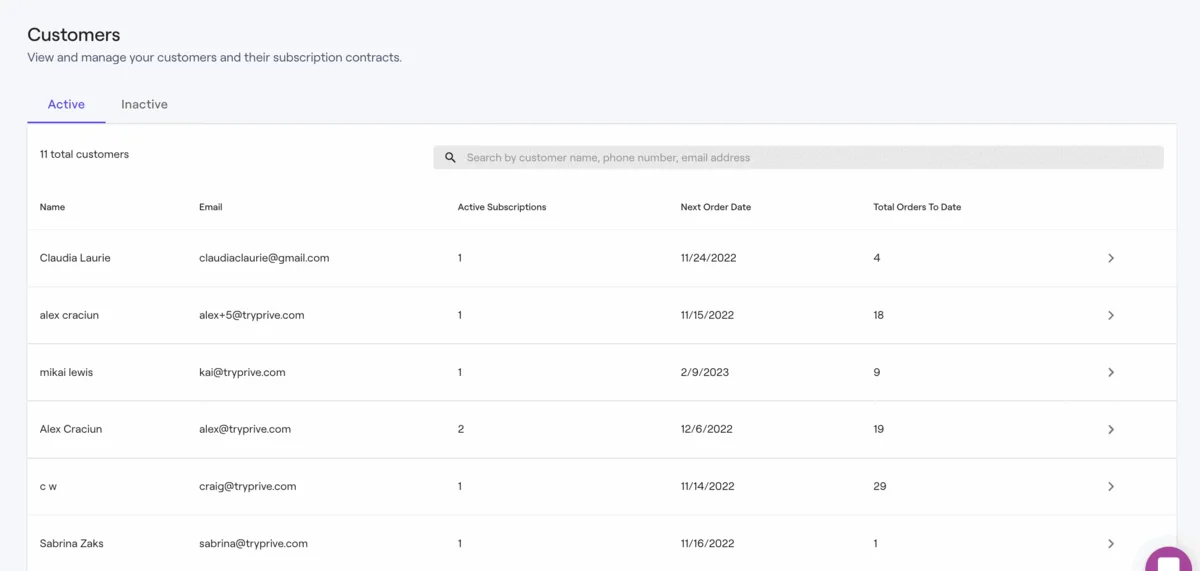The image size is (1200, 571).
Task: Click total orders value 29
Action: pyautogui.click(x=879, y=486)
